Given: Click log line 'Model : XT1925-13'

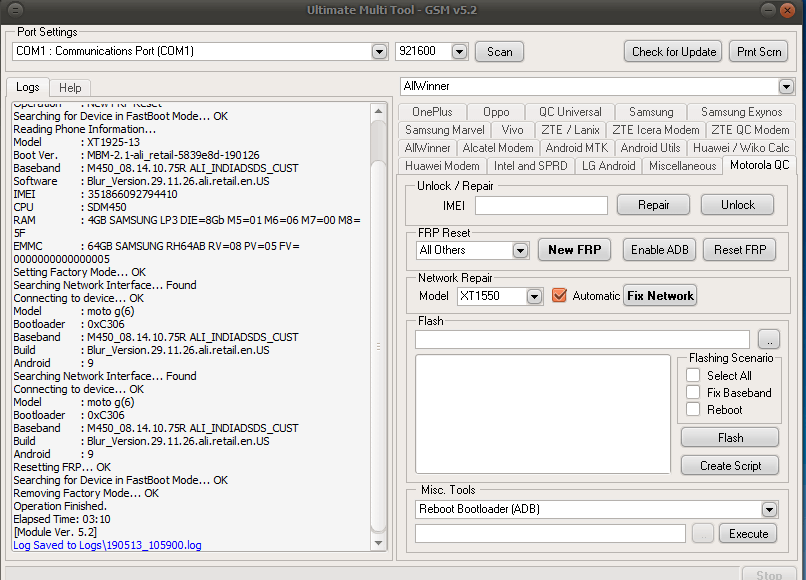Looking at the screenshot, I should click(77, 142).
